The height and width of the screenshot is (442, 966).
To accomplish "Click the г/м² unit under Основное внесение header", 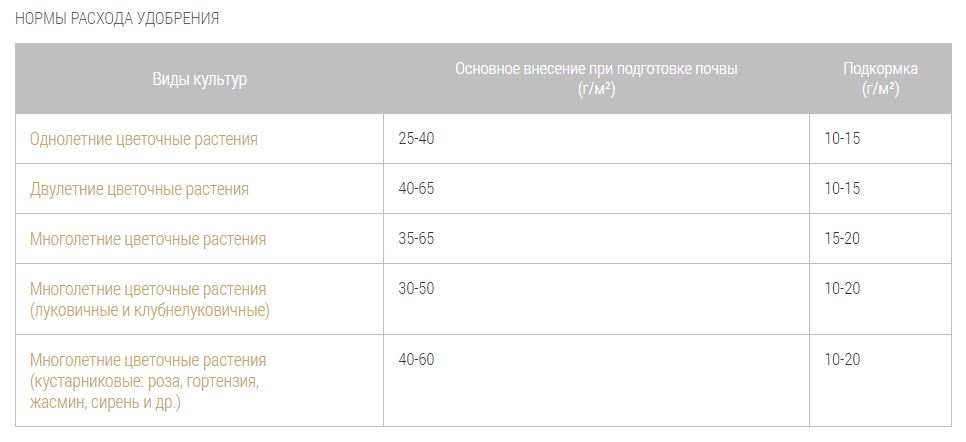I will (x=596, y=89).
